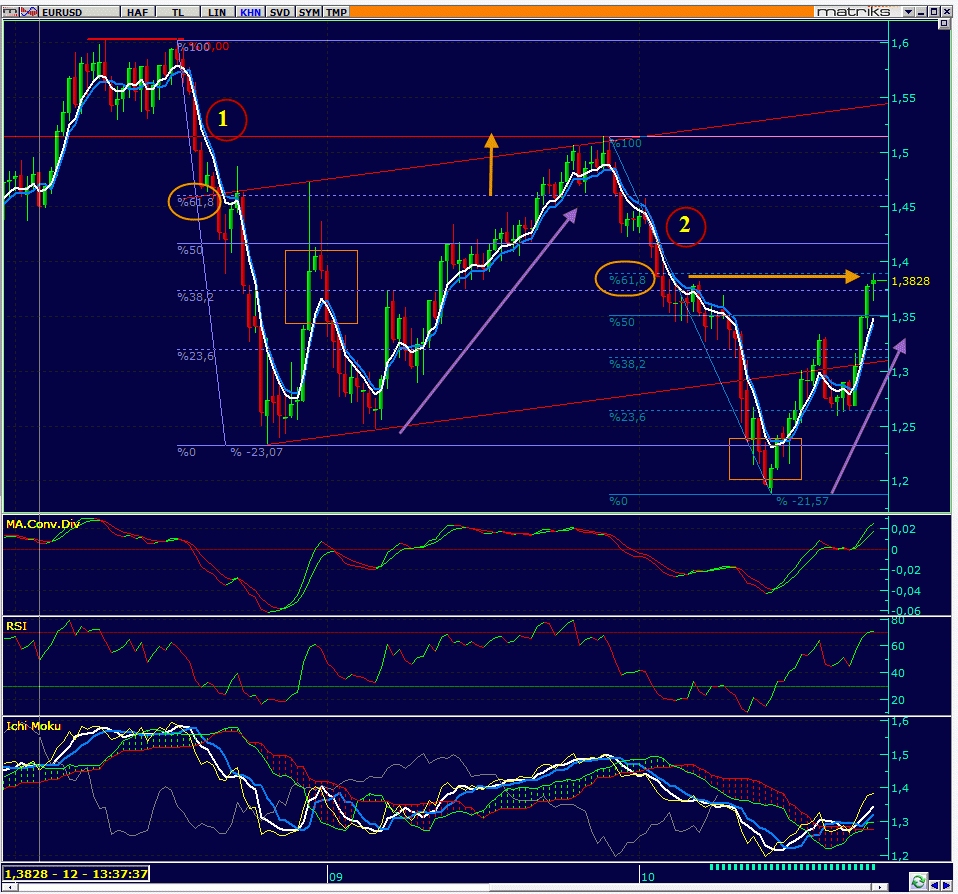Viewport: 958px width, 894px height.
Task: Click the green refresh icon at bottom right
Action: point(918,881)
